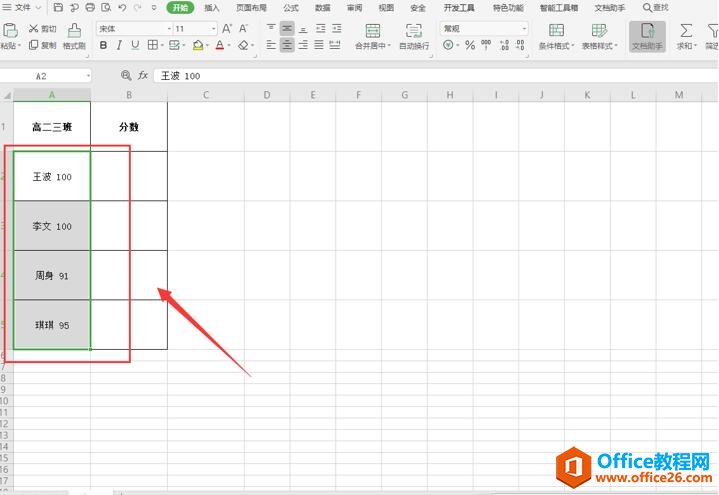Toggle underline formatting (U)
The image size is (719, 495).
click(135, 45)
